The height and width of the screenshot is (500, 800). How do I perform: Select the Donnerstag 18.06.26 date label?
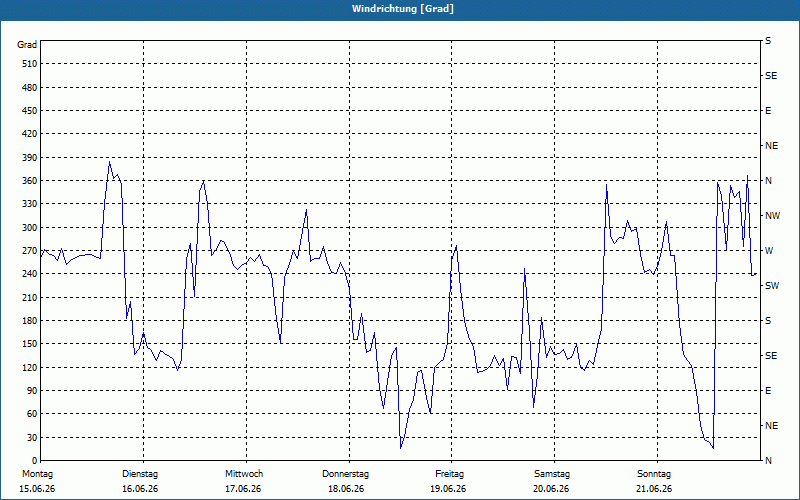(345, 481)
